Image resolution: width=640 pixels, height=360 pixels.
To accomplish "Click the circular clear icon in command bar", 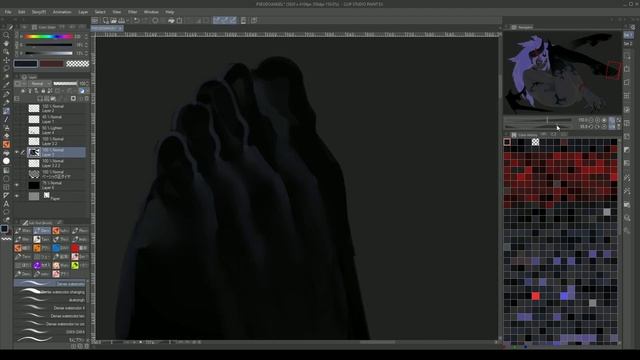I will (x=155, y=20).
